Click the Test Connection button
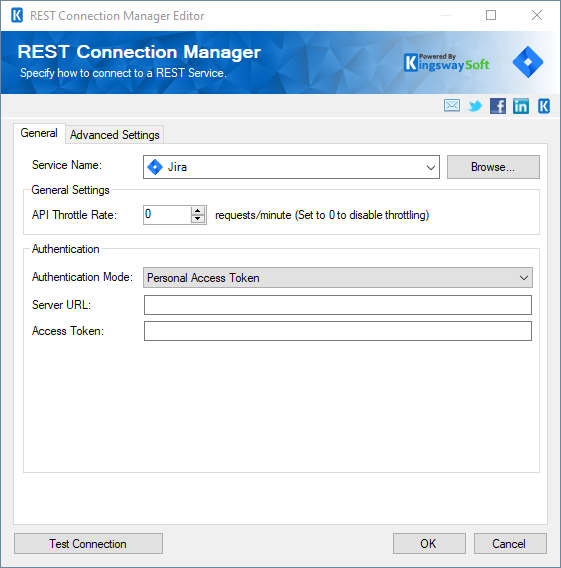The height and width of the screenshot is (568, 561). [88, 543]
